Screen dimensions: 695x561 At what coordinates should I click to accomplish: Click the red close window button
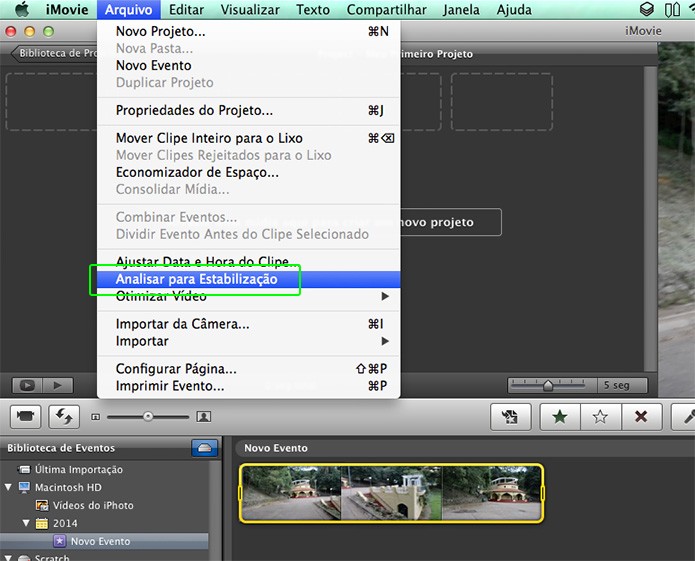click(11, 31)
